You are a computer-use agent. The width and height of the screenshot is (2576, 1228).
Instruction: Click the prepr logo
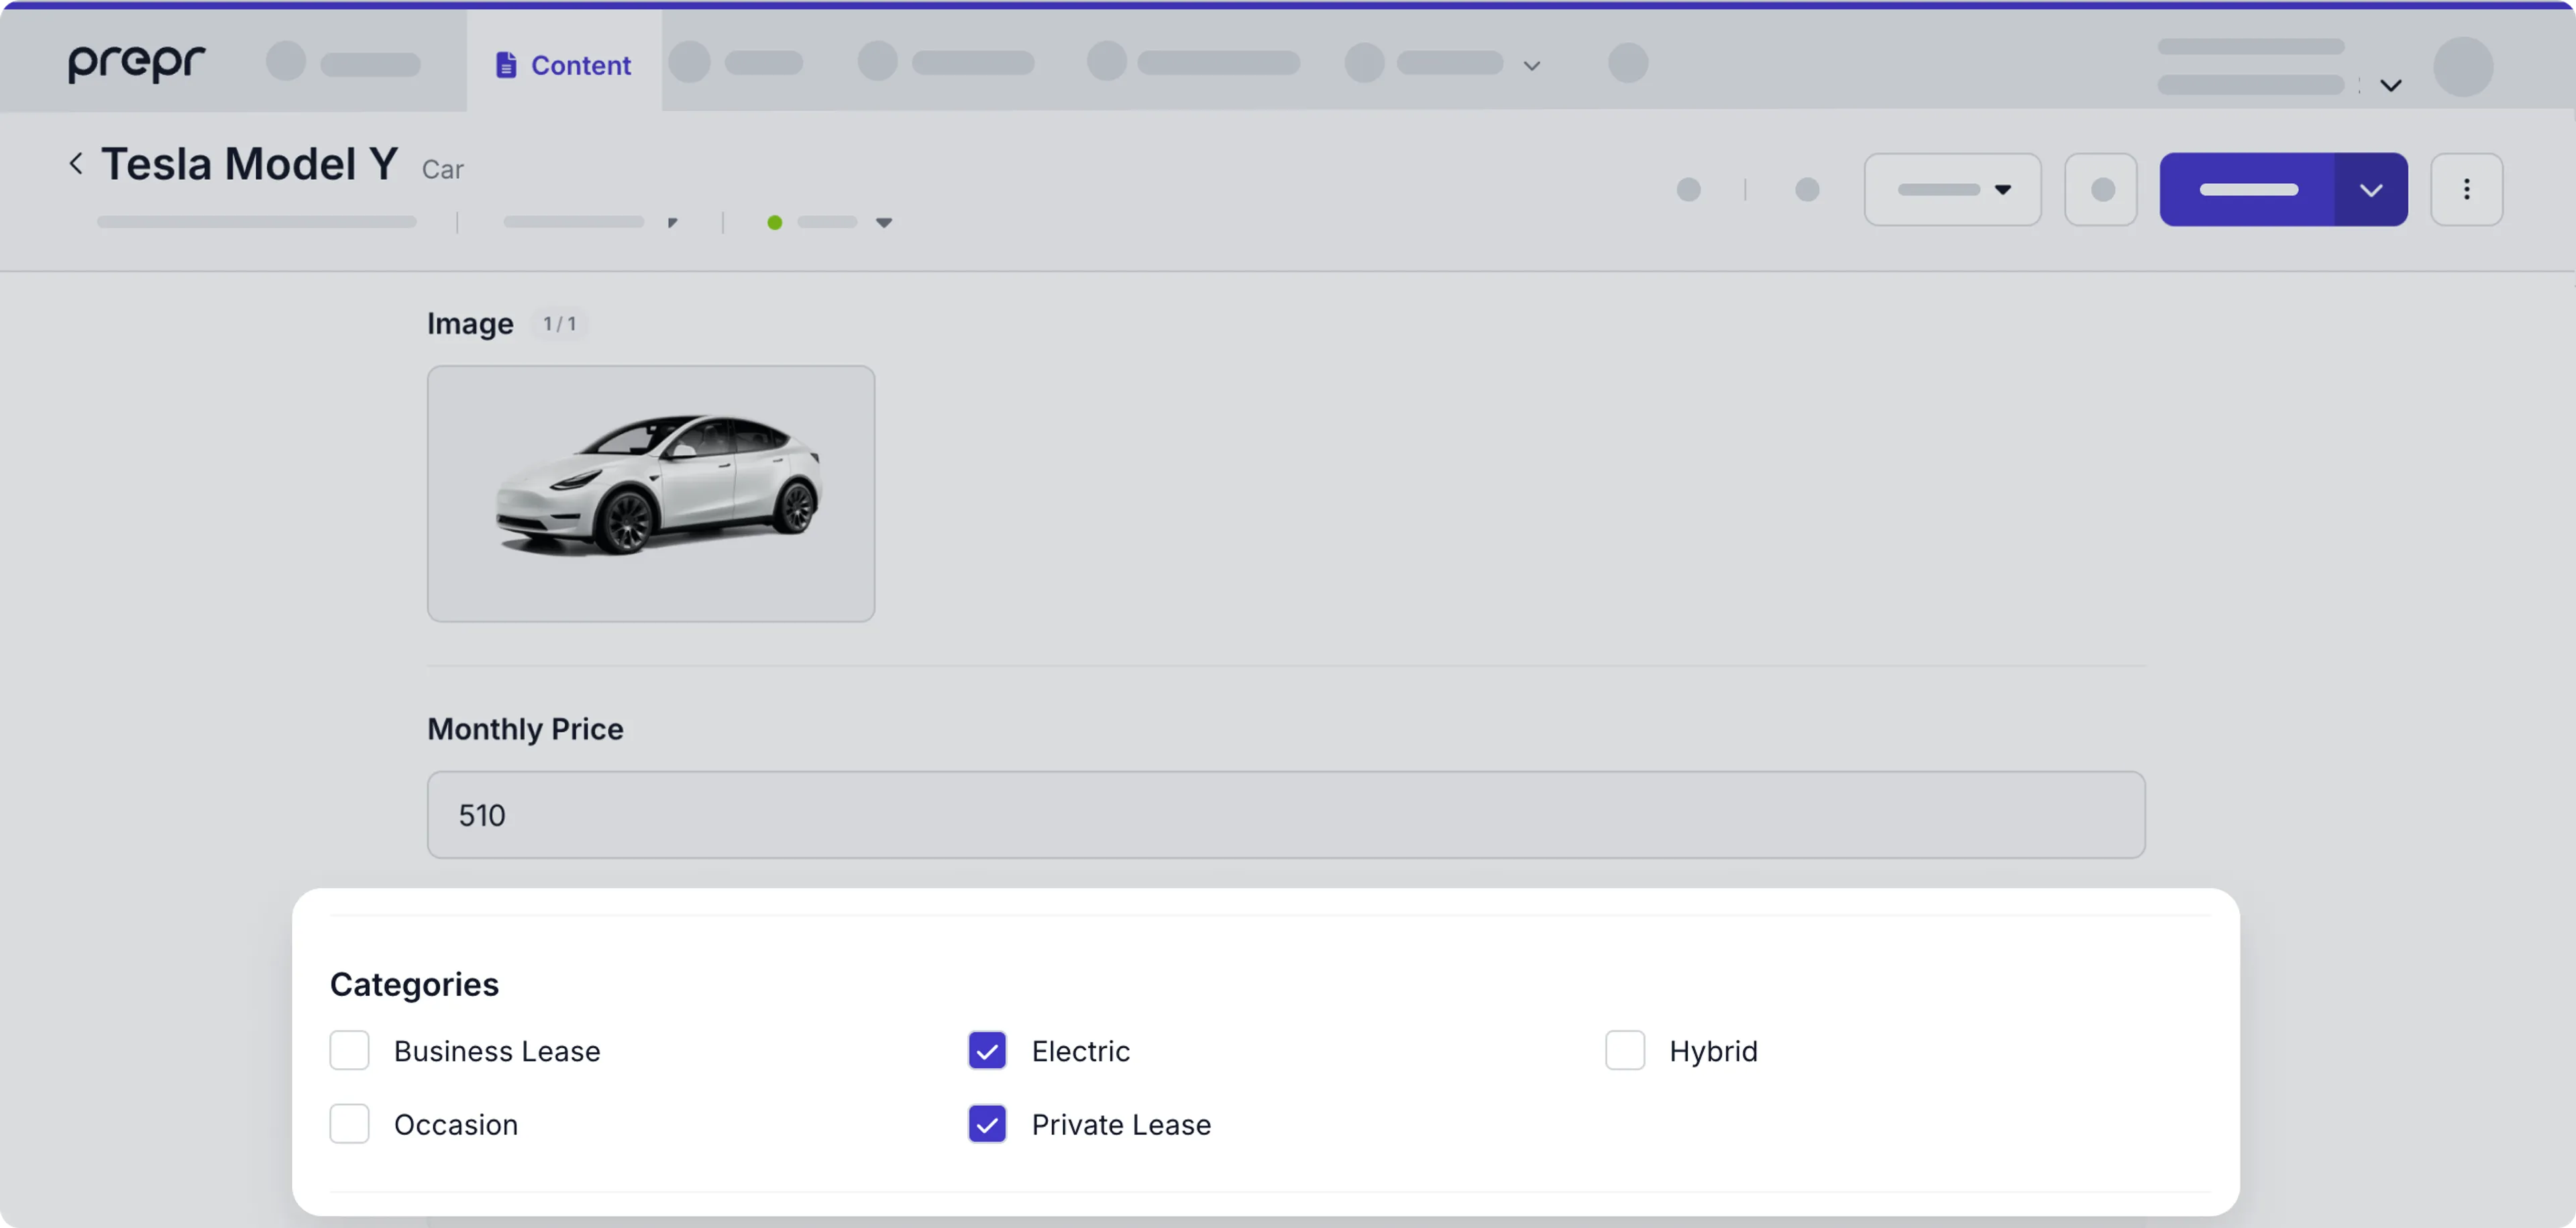(137, 64)
